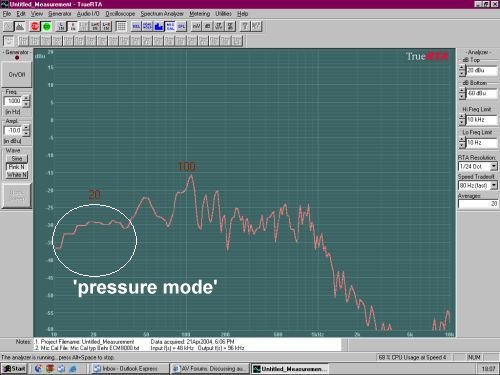Image resolution: width=500 pixels, height=375 pixels.
Task: Click the blue bar-graph display icon
Action: (x=159, y=26)
